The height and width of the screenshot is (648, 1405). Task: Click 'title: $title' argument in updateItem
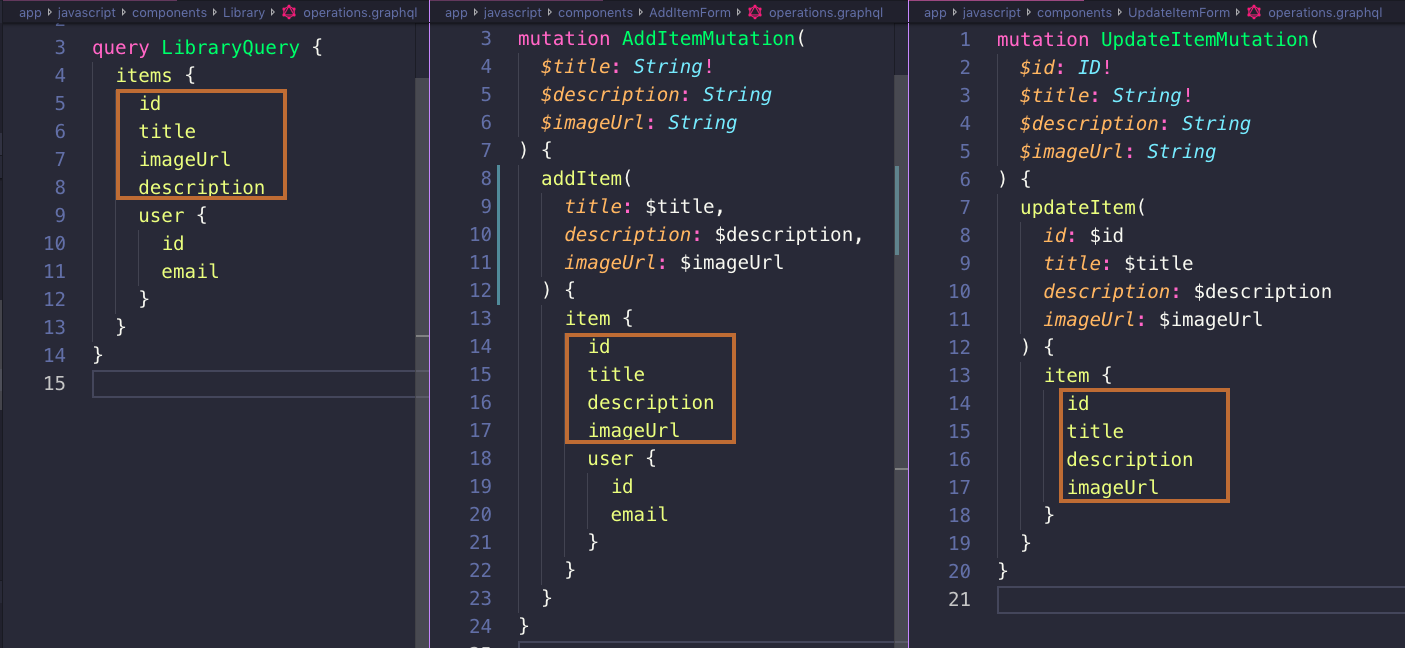[x=1119, y=263]
